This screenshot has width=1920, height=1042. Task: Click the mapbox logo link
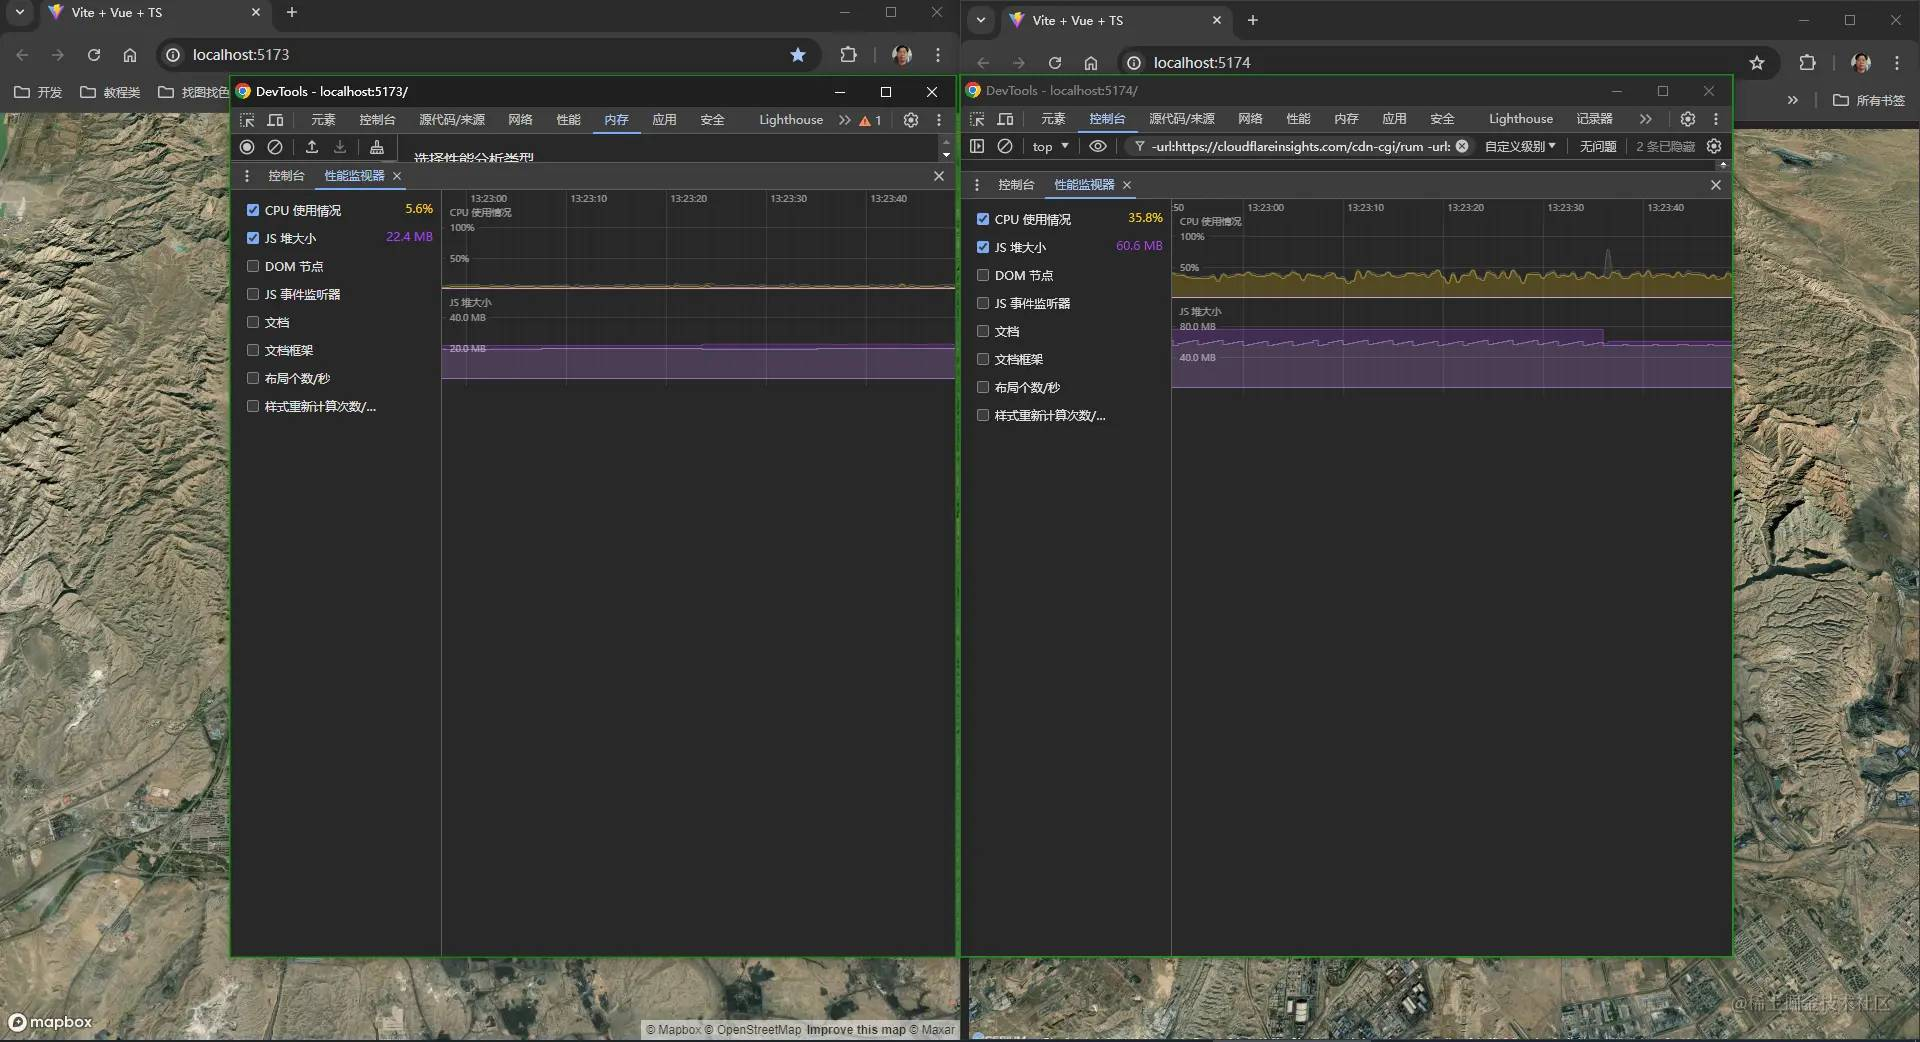click(50, 1022)
